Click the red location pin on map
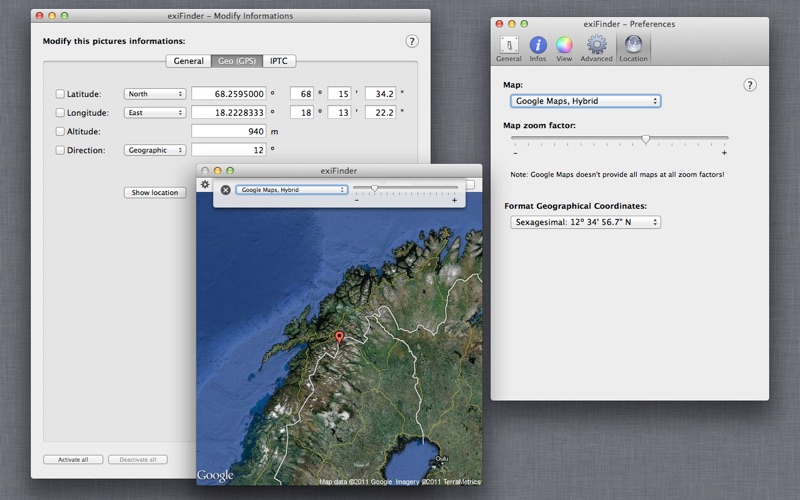800x500 pixels. pyautogui.click(x=339, y=338)
